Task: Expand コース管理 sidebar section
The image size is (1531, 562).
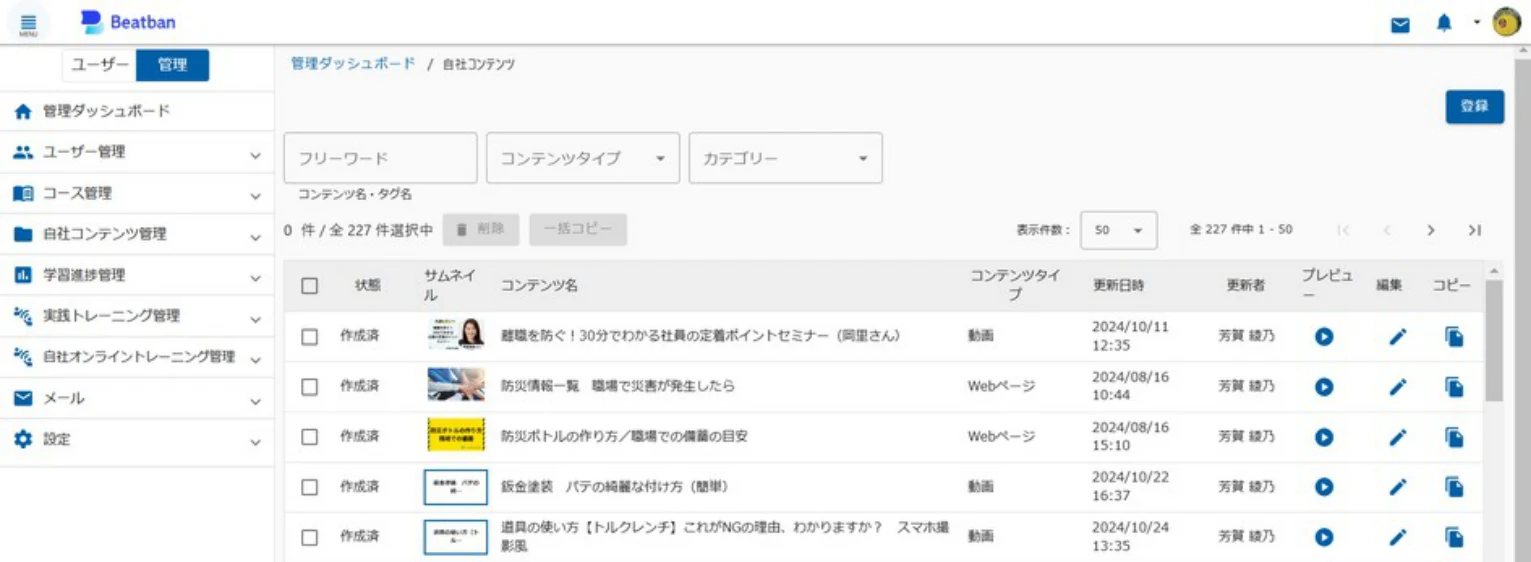Action: coord(137,194)
